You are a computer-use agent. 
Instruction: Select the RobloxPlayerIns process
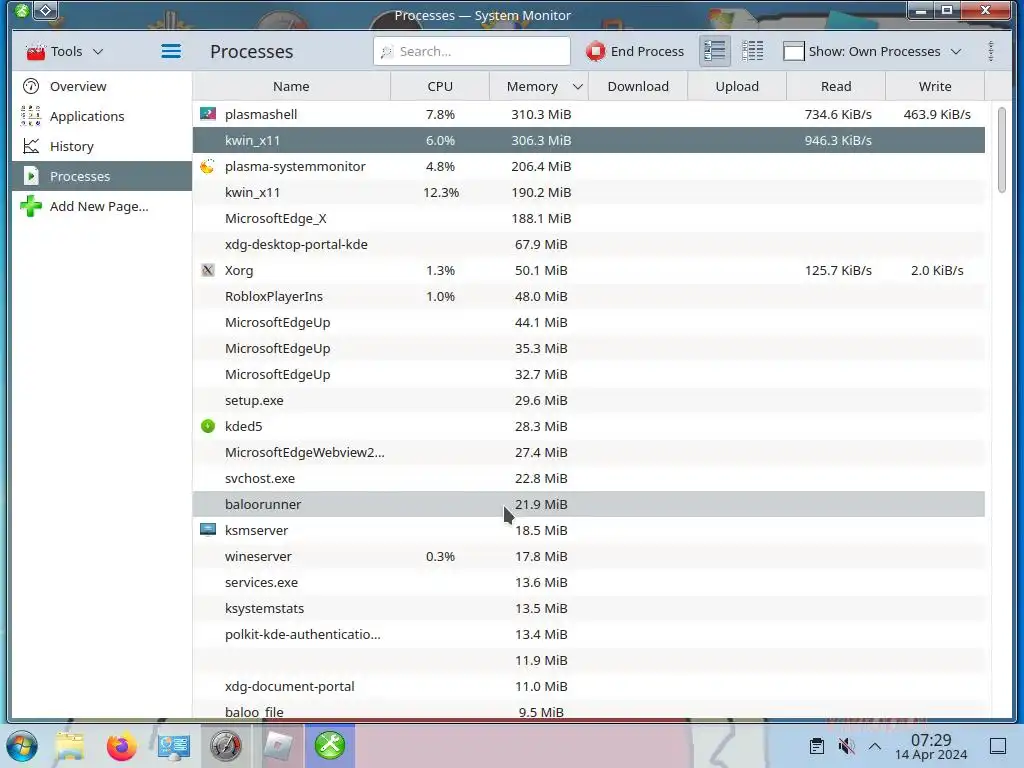tap(588, 296)
